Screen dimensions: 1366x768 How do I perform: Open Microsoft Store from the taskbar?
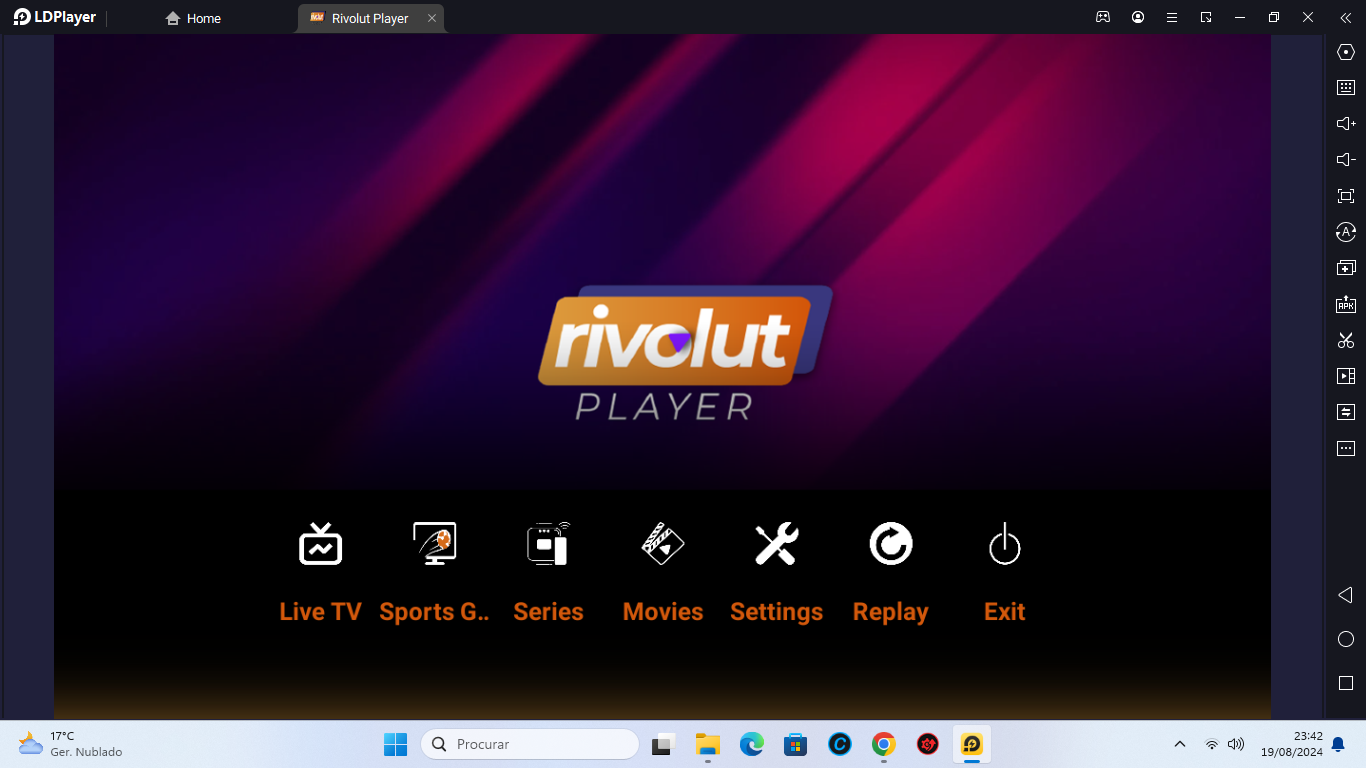point(796,744)
